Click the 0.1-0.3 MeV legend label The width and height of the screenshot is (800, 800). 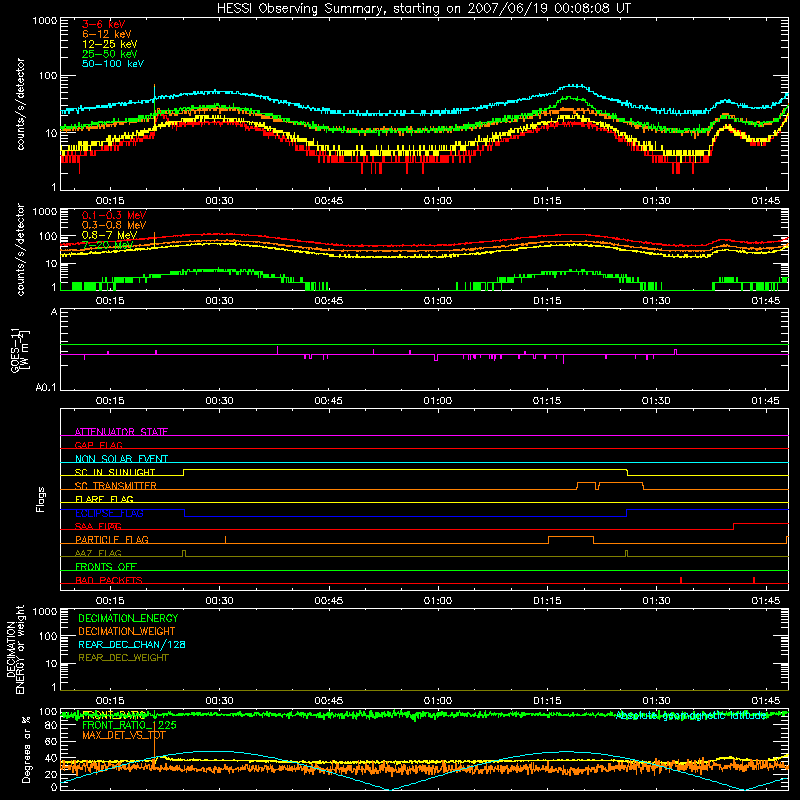(114, 215)
